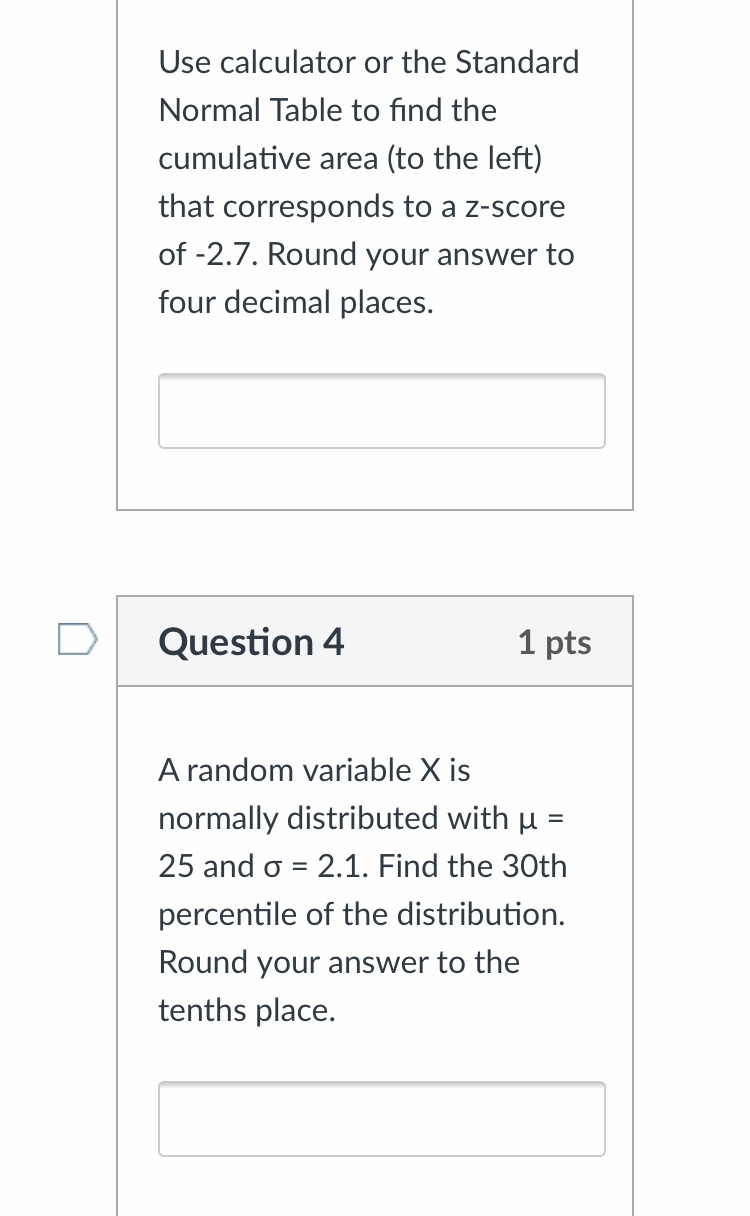This screenshot has width=750, height=1216.
Task: Click the '25 and σ = 2.1' line
Action: click(x=362, y=866)
